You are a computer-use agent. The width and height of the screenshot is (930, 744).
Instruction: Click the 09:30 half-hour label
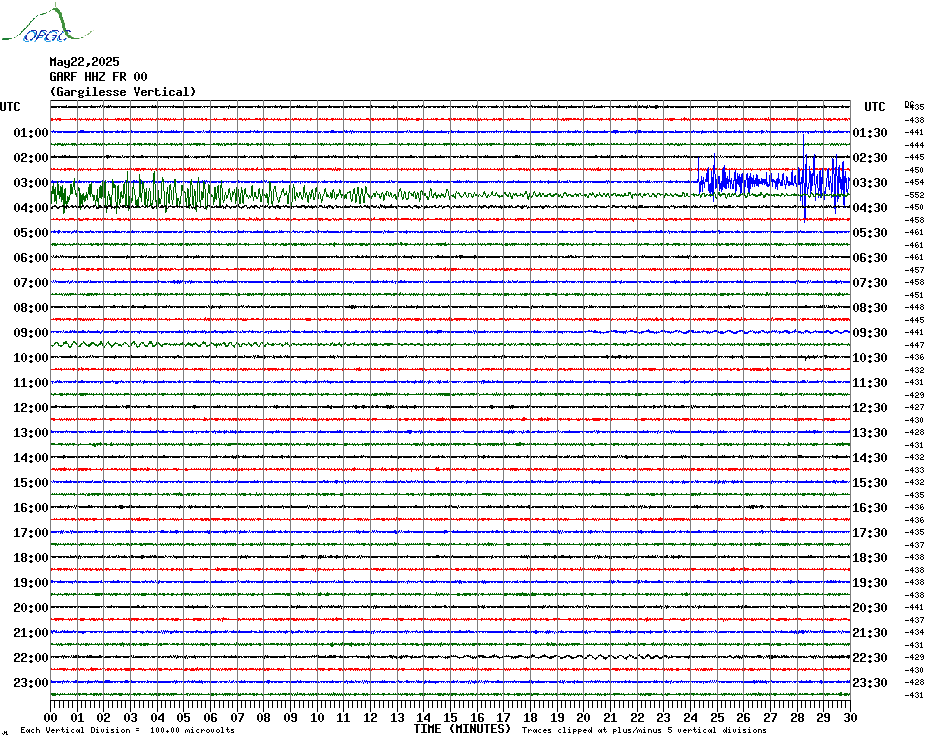click(870, 332)
